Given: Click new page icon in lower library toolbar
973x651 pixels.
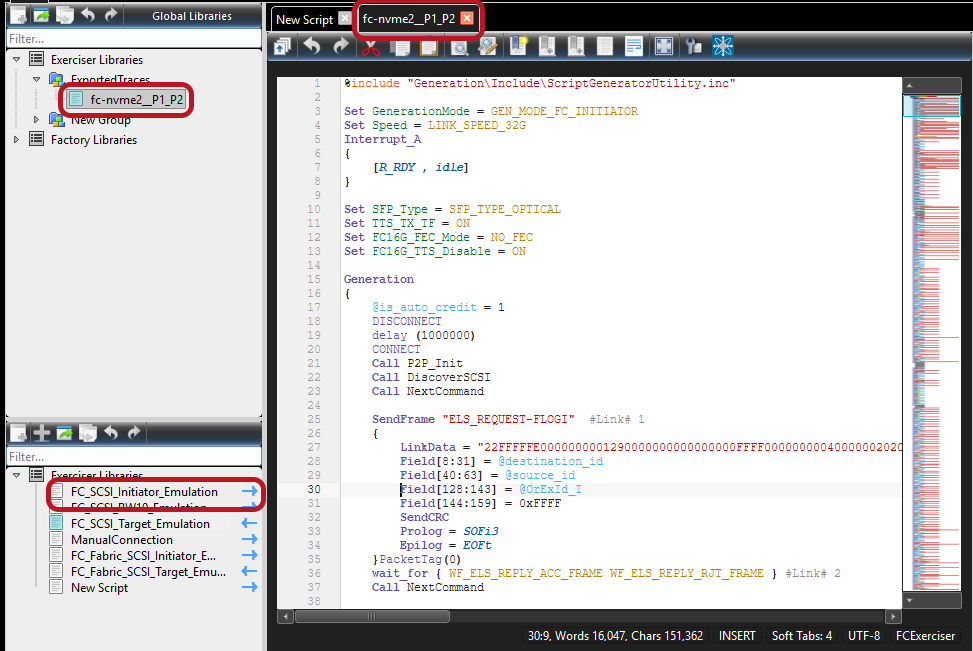Looking at the screenshot, I should pos(19,433).
